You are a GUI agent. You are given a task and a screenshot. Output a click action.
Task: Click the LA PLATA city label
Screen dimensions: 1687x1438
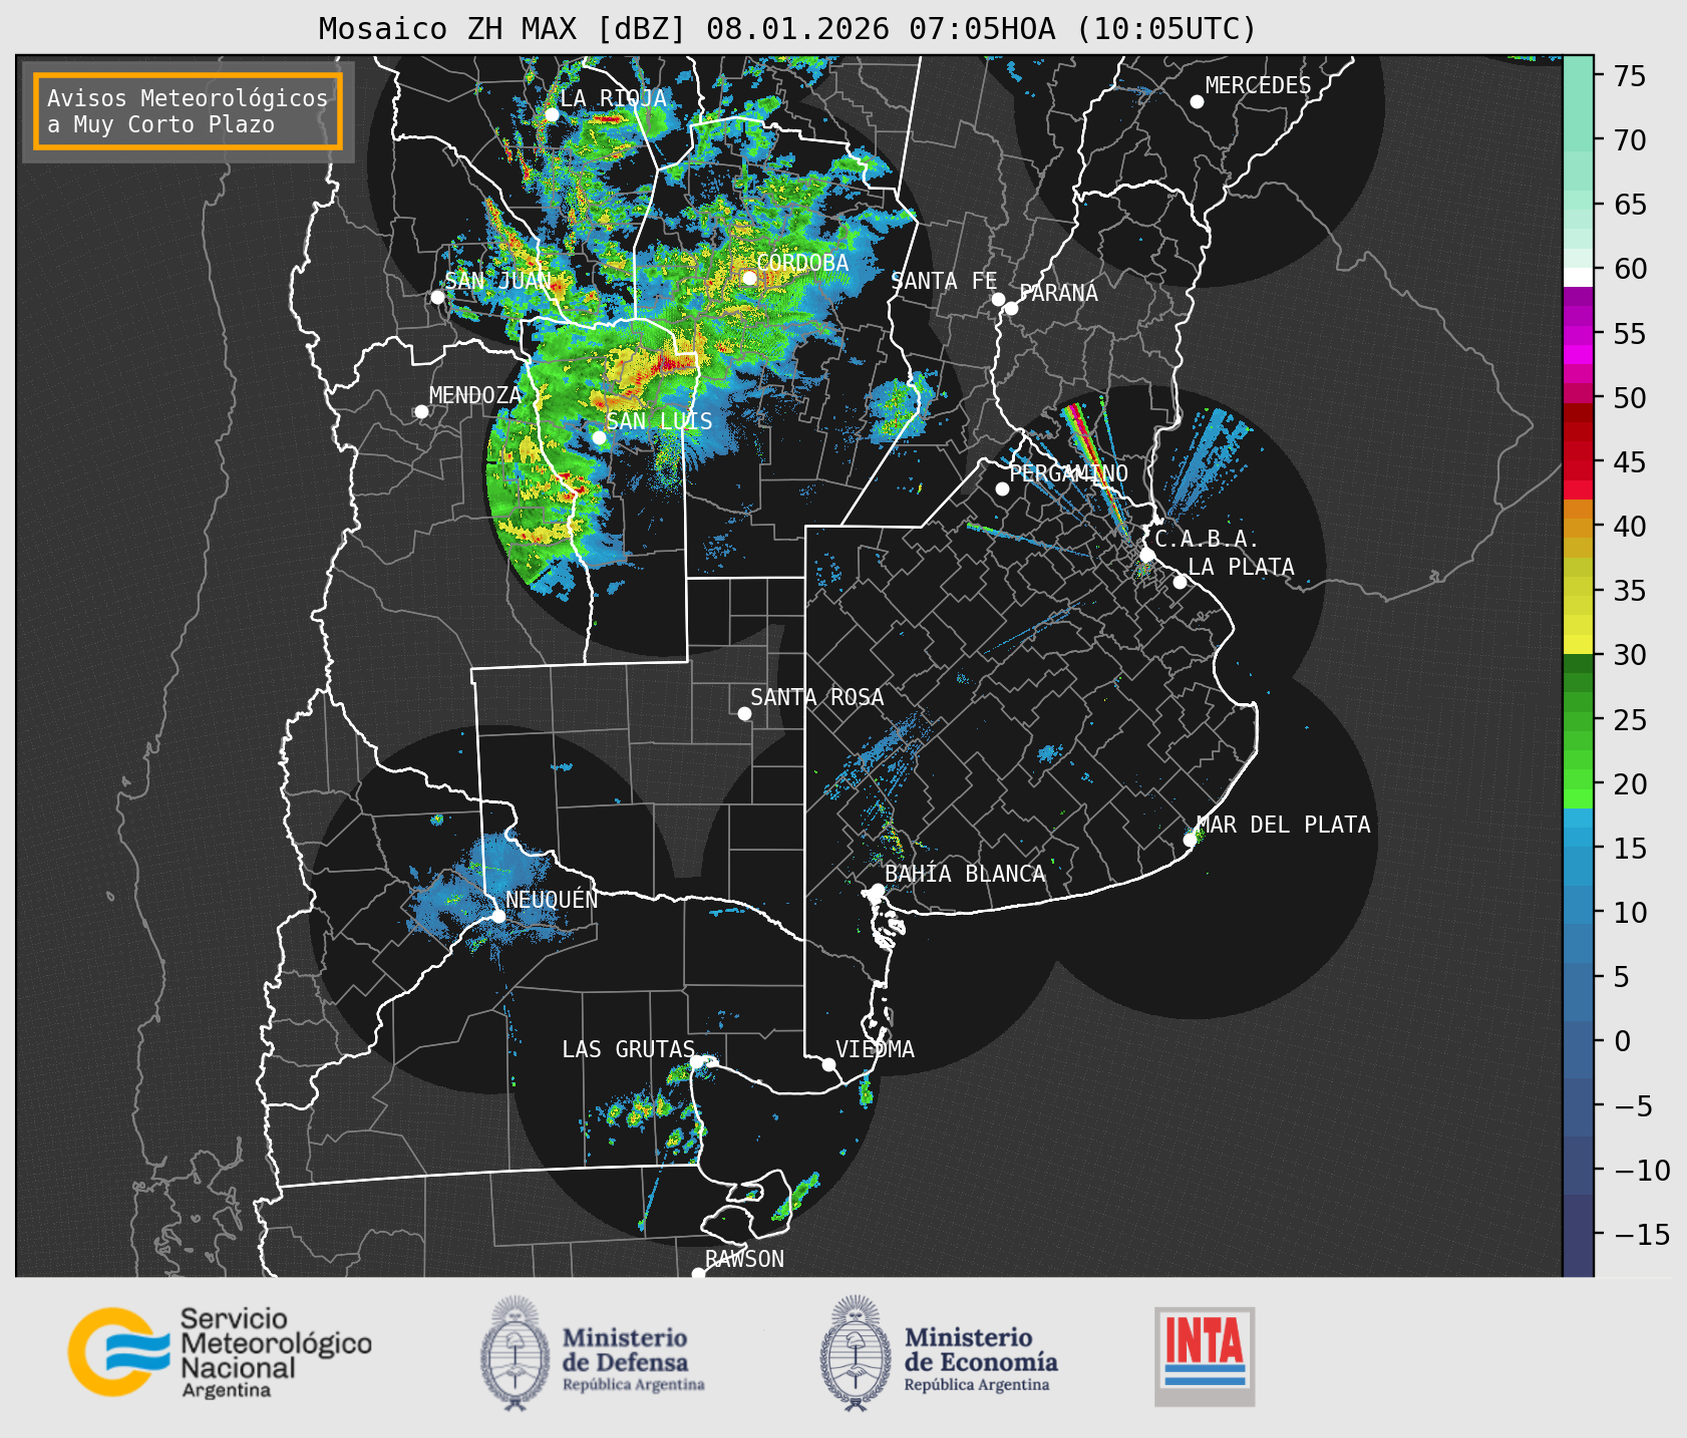[1241, 567]
